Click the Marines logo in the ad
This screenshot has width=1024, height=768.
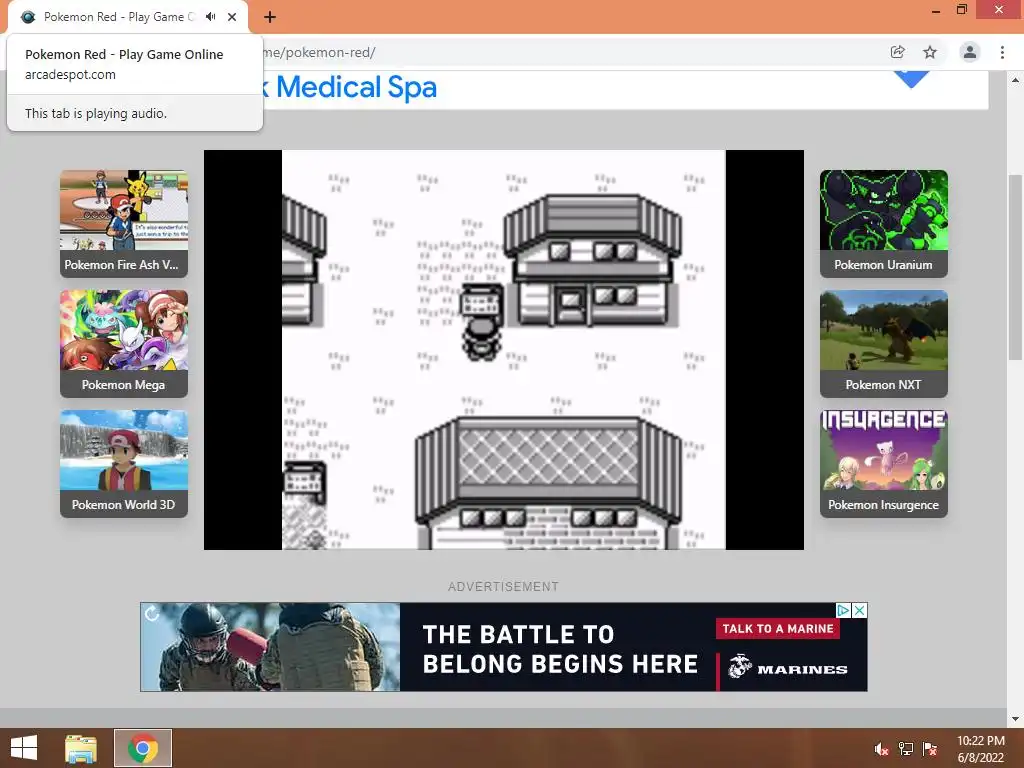point(788,668)
